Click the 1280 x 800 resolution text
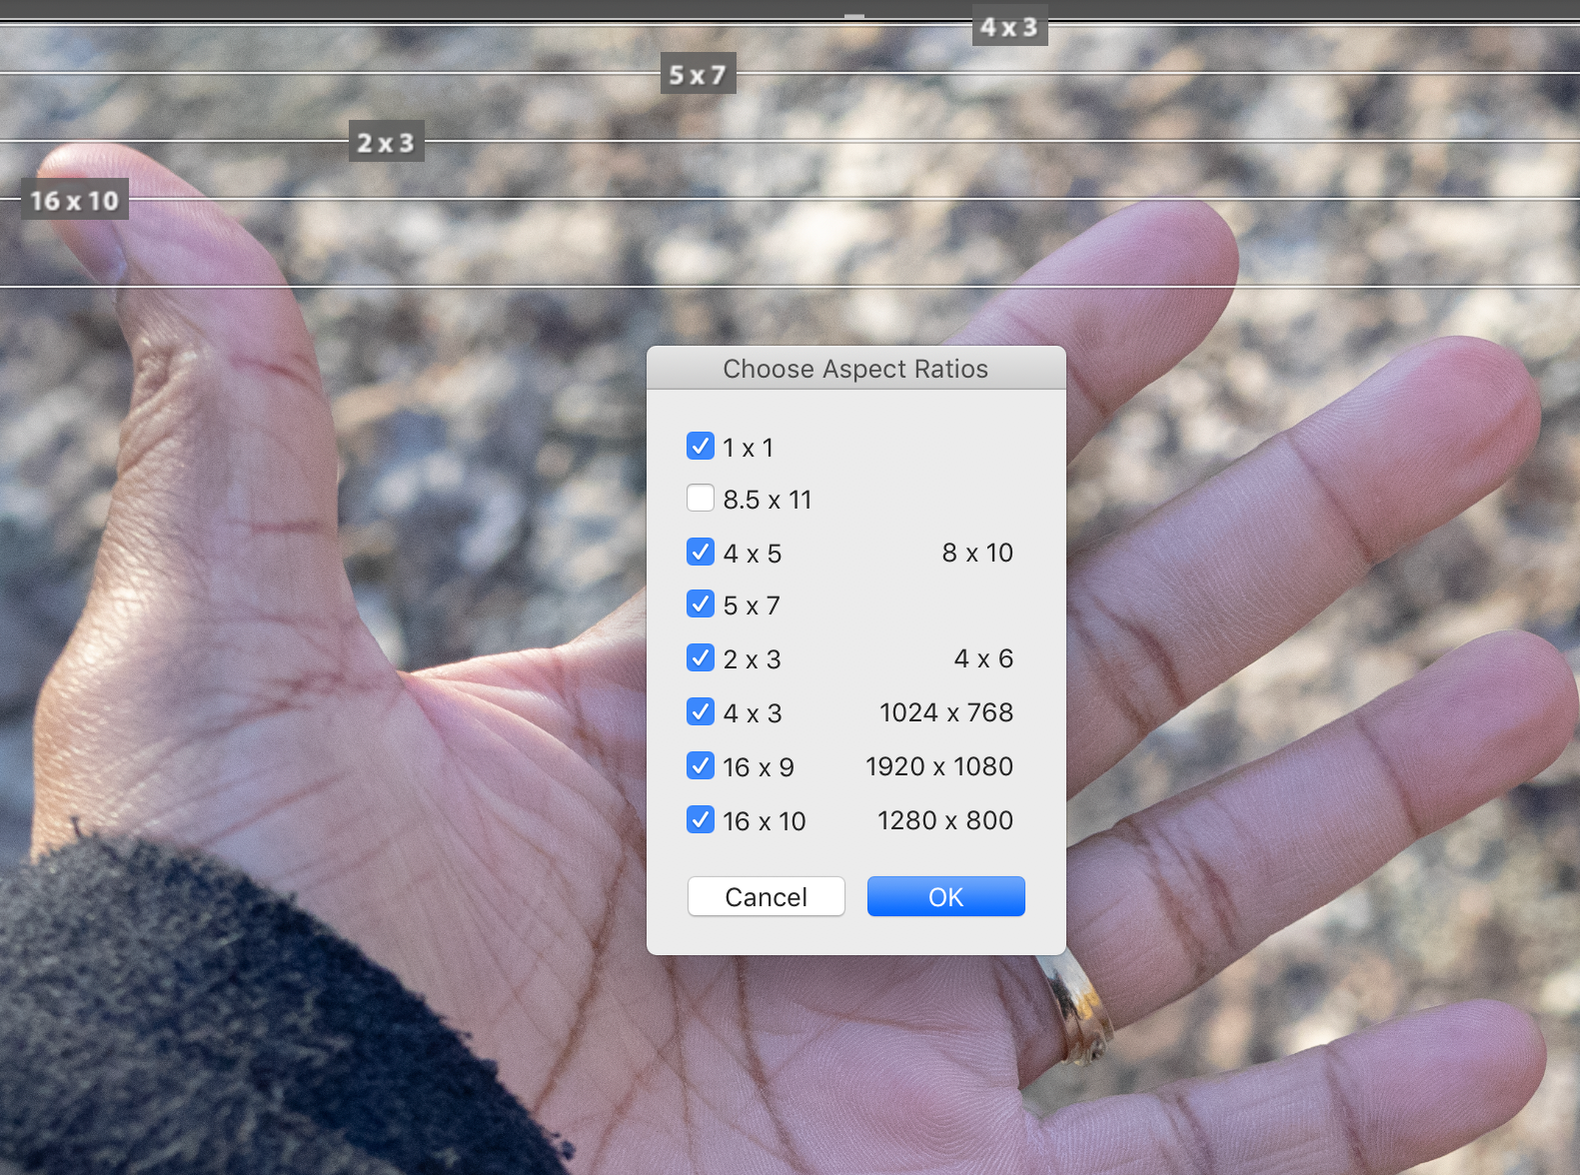1580x1175 pixels. [x=945, y=820]
